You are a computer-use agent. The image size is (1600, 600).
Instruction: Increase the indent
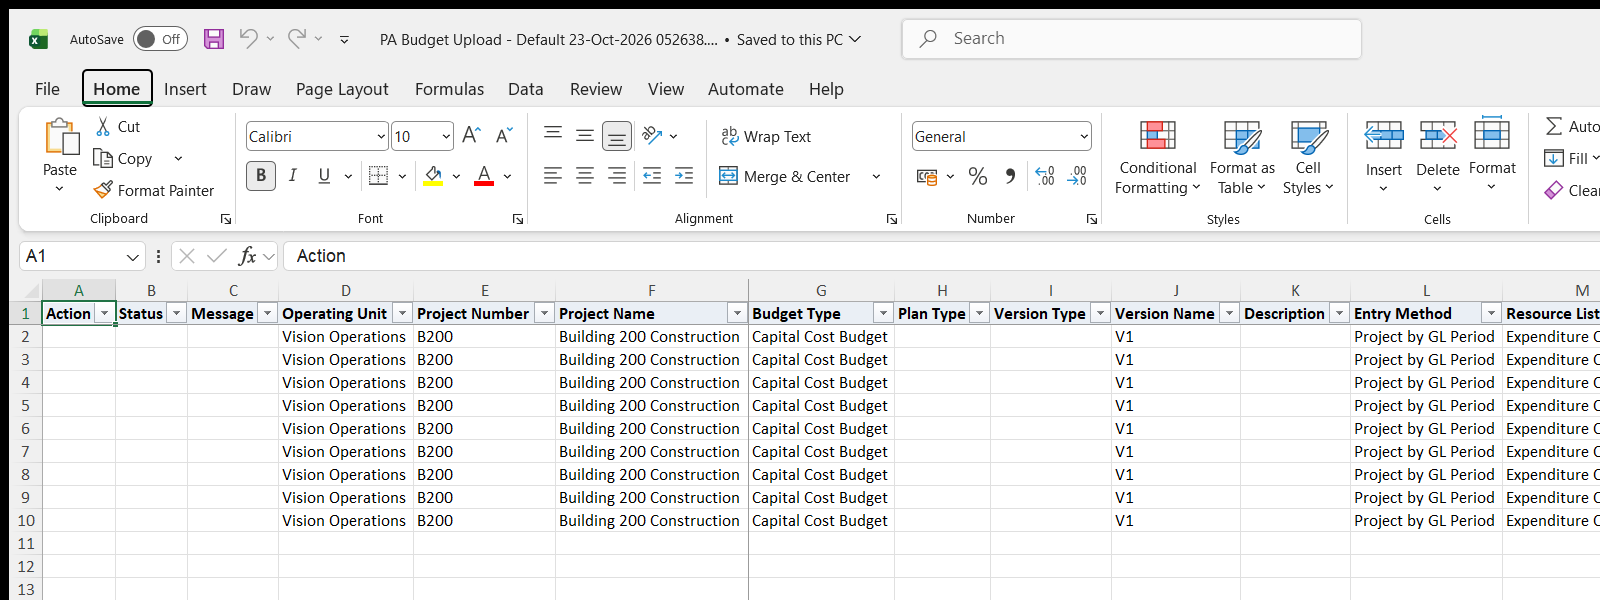(x=684, y=176)
